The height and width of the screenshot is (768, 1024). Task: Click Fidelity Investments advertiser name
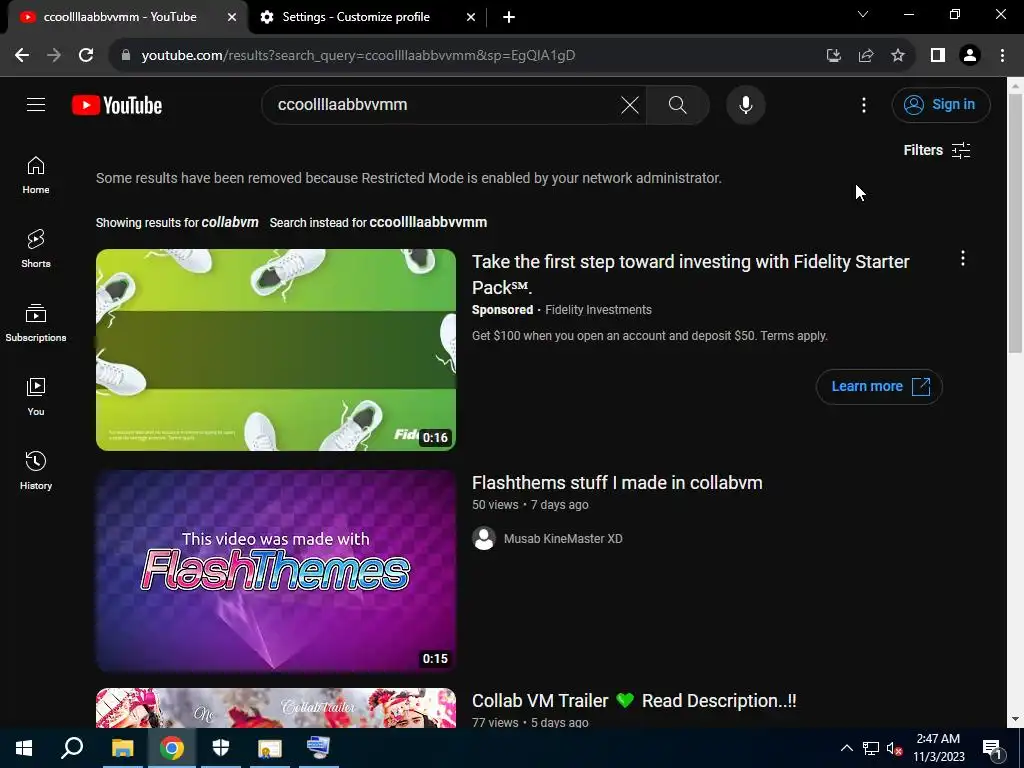[x=598, y=310]
